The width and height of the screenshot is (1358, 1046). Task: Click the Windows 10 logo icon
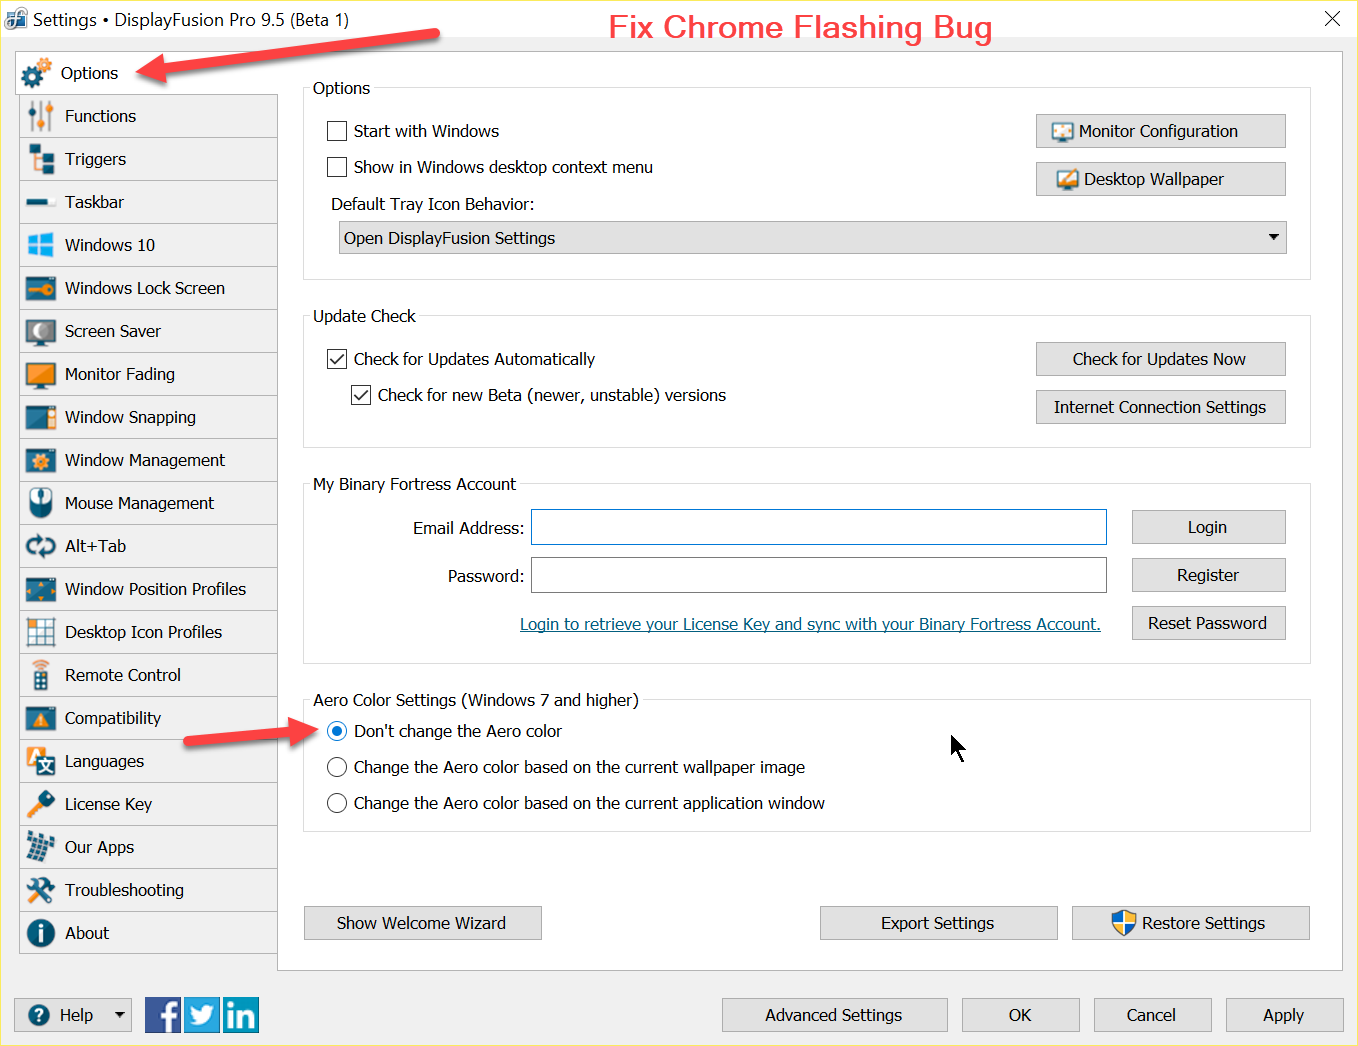pos(40,245)
